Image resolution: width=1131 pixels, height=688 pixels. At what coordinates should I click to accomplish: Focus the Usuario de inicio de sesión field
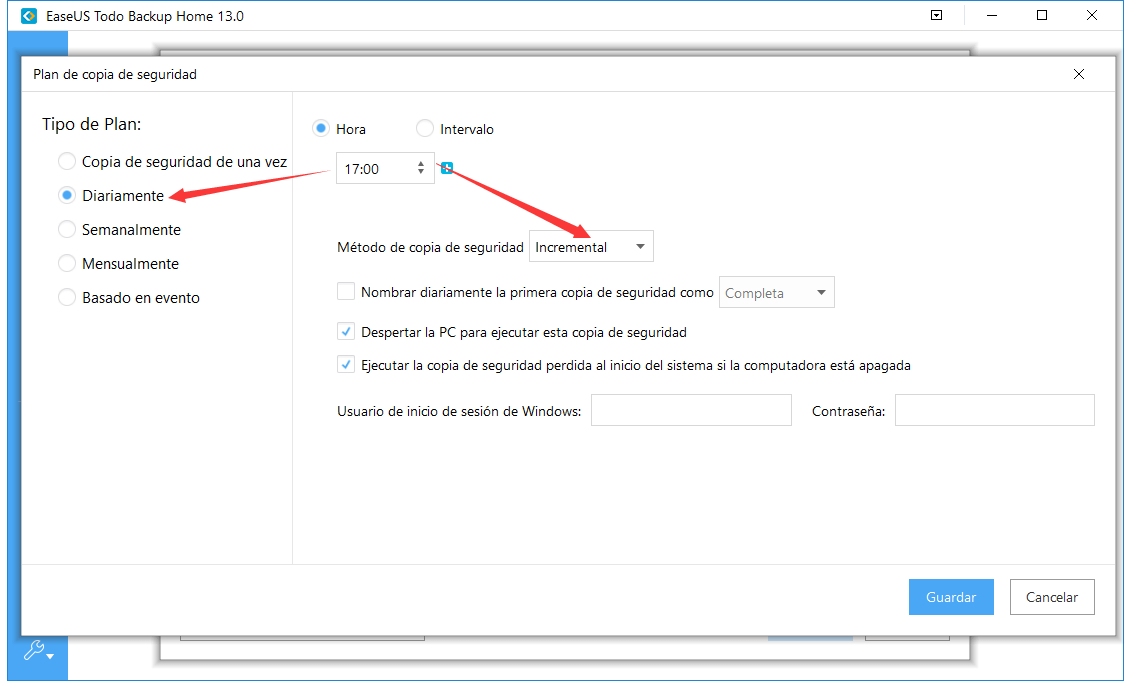coord(691,410)
